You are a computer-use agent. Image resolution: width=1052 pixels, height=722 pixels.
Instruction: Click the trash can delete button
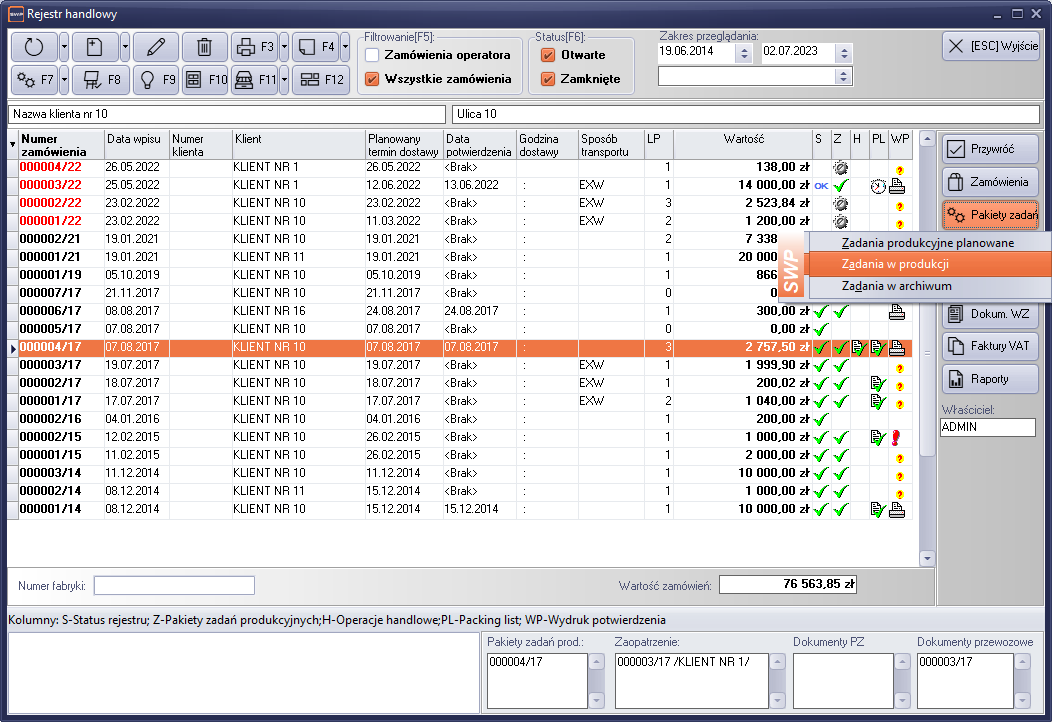[x=204, y=46]
